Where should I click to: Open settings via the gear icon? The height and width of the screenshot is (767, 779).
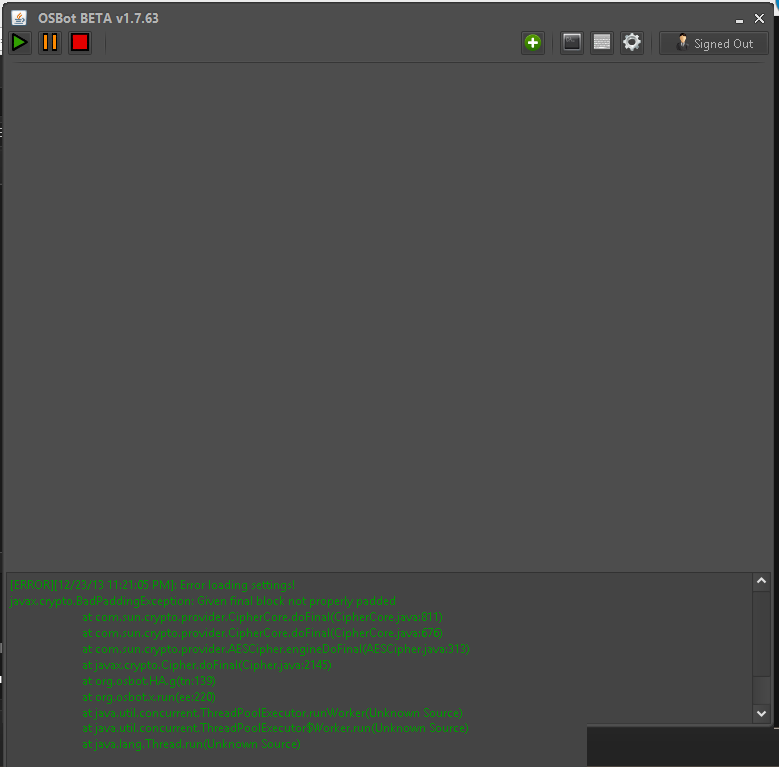(631, 43)
